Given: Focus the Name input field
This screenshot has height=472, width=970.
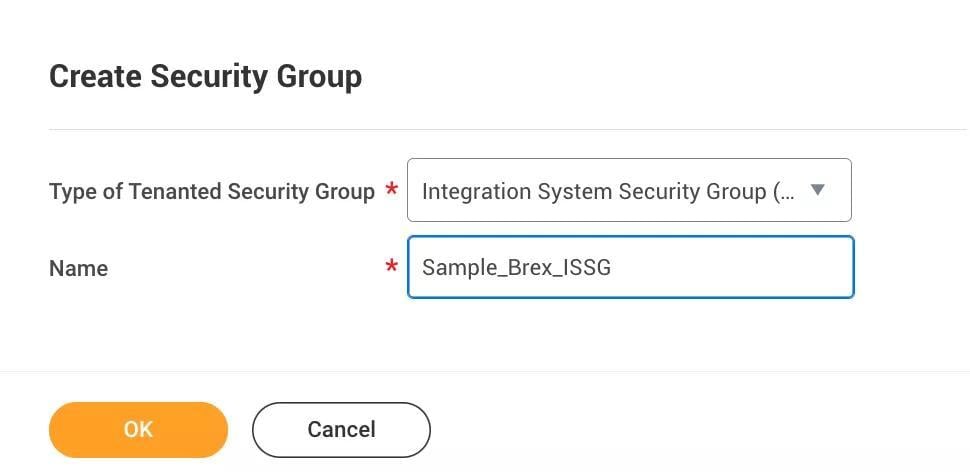Looking at the screenshot, I should click(x=630, y=267).
